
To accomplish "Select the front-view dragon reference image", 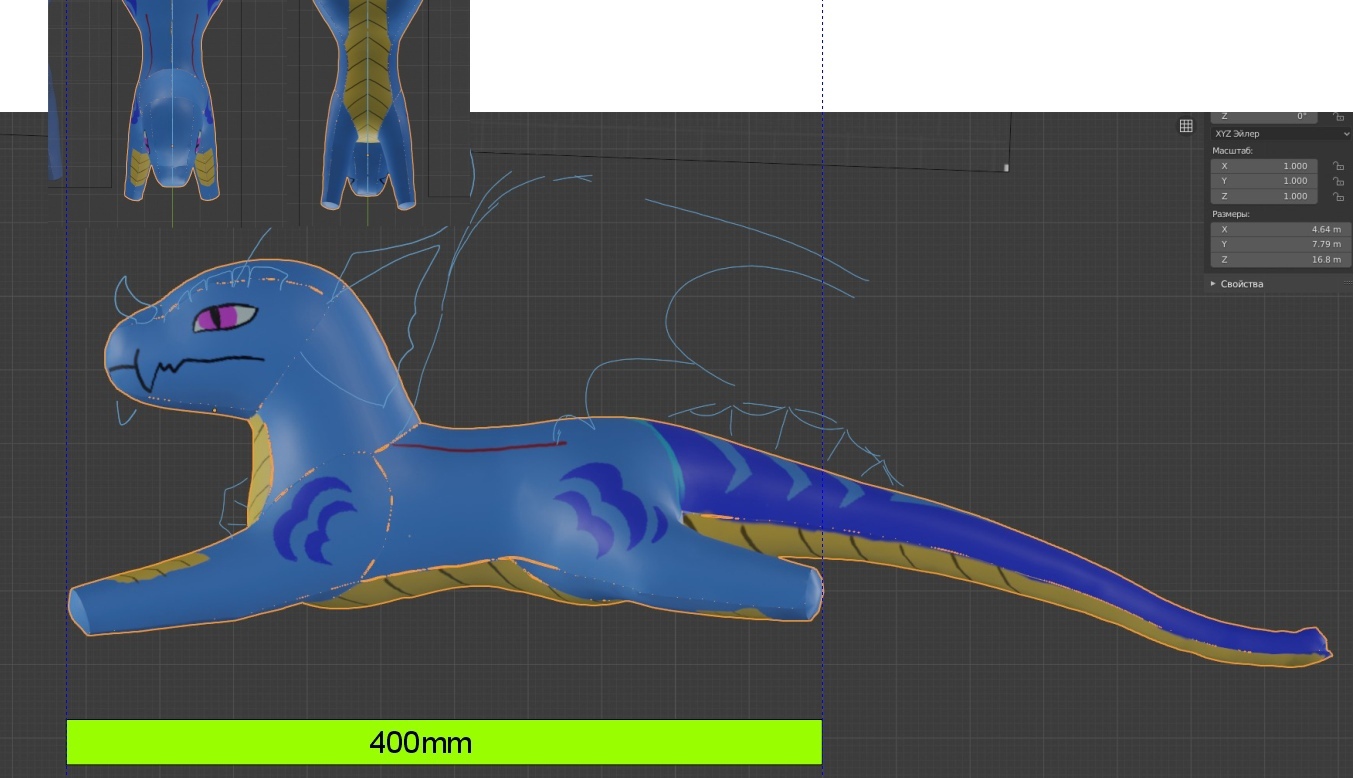I will pos(172,110).
